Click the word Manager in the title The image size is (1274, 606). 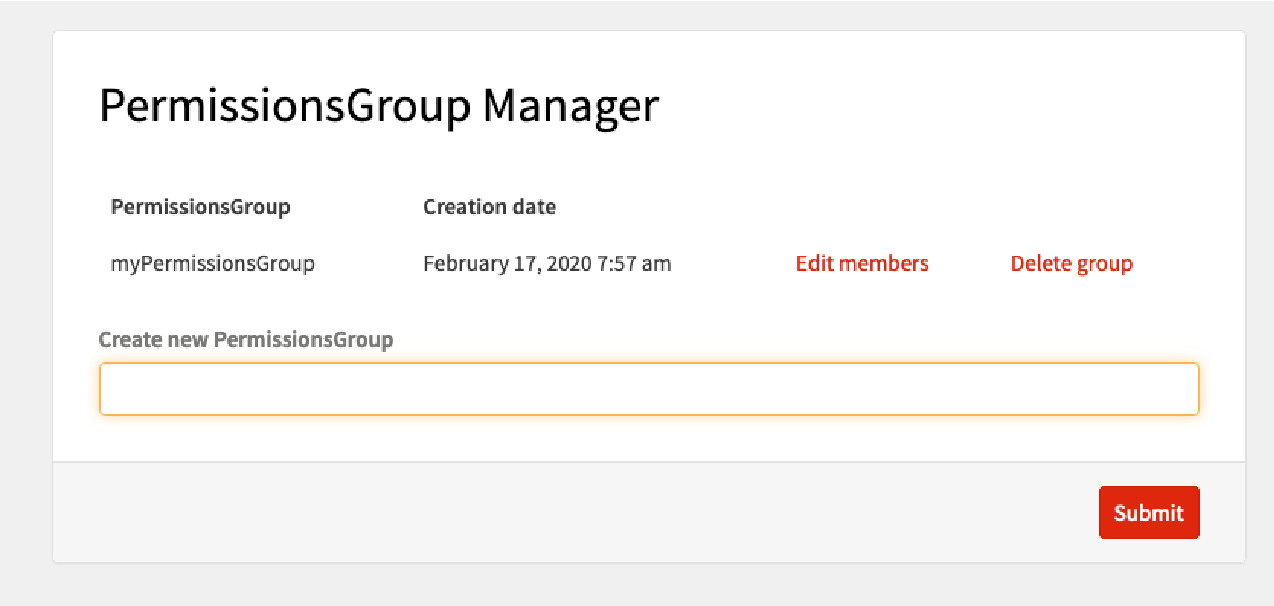click(570, 106)
